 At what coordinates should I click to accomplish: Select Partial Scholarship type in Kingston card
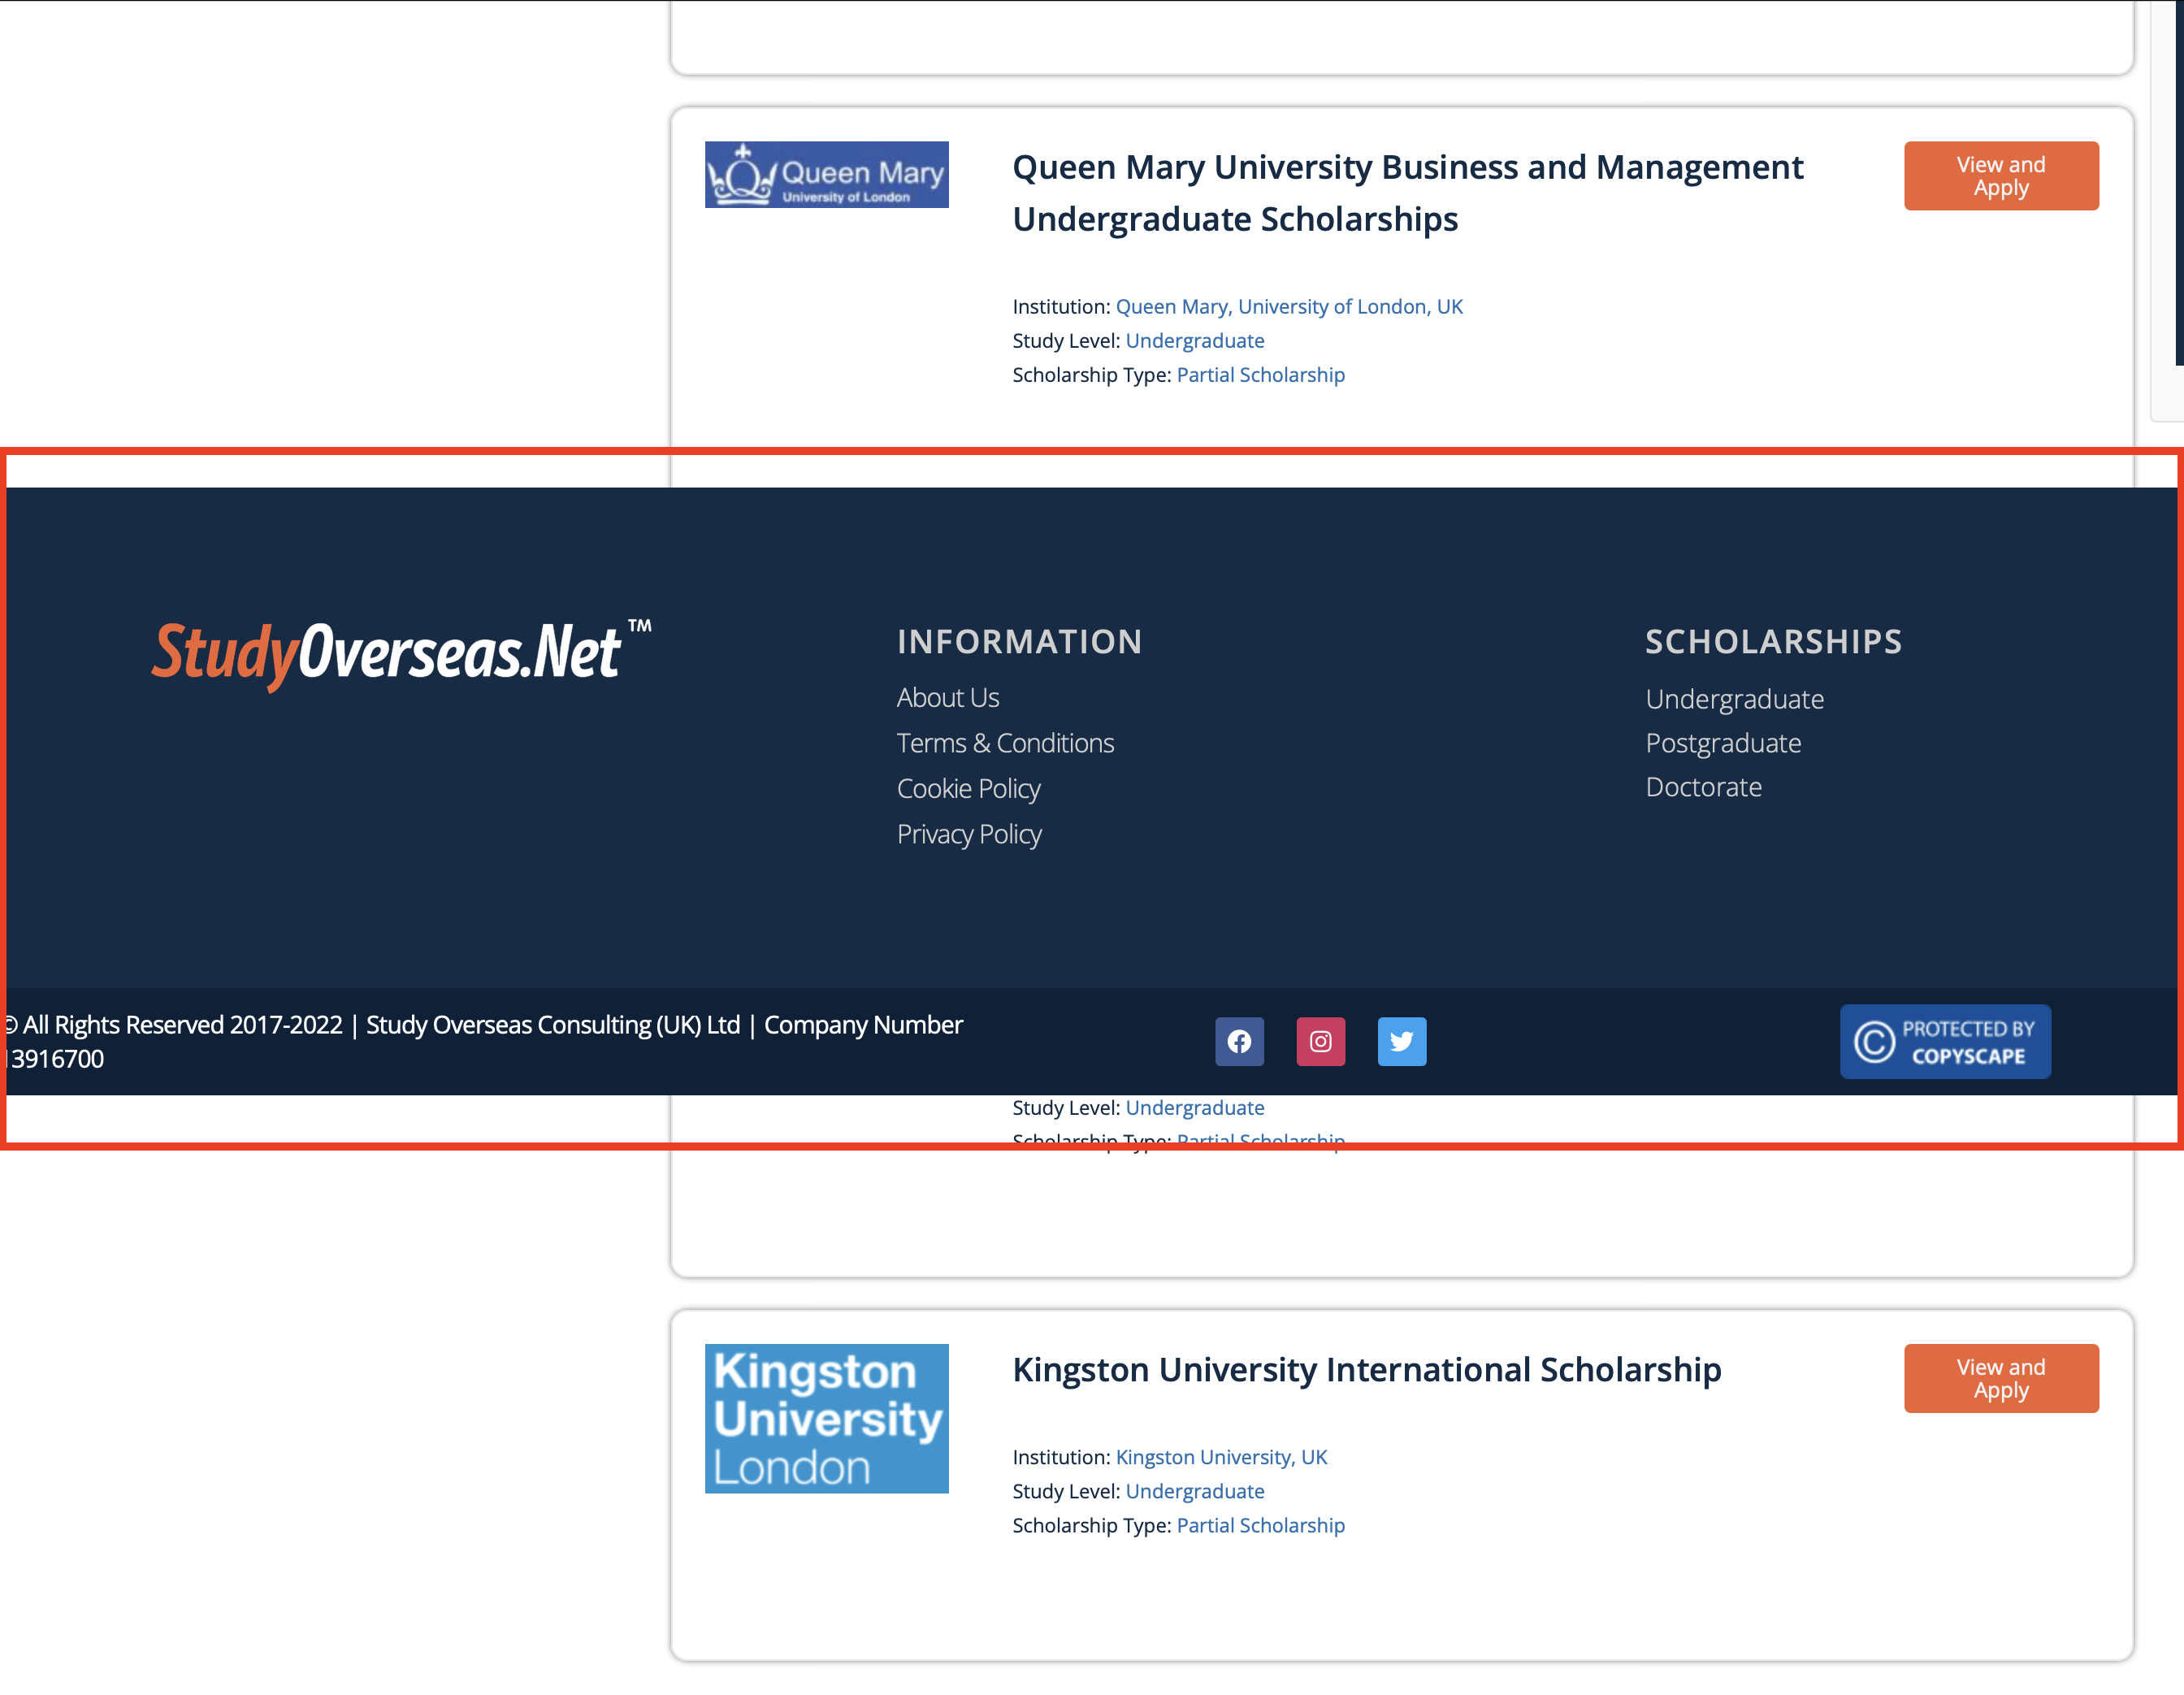[x=1260, y=1525]
